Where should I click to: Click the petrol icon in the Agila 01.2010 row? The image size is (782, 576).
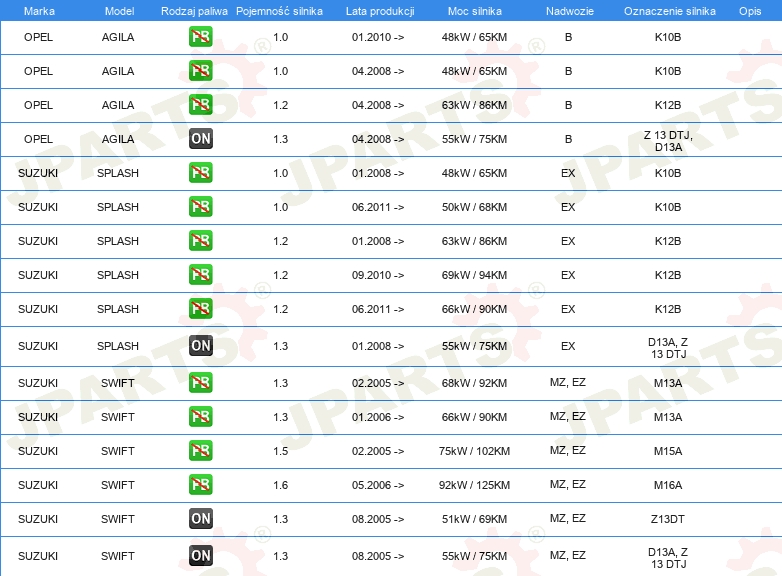point(200,37)
